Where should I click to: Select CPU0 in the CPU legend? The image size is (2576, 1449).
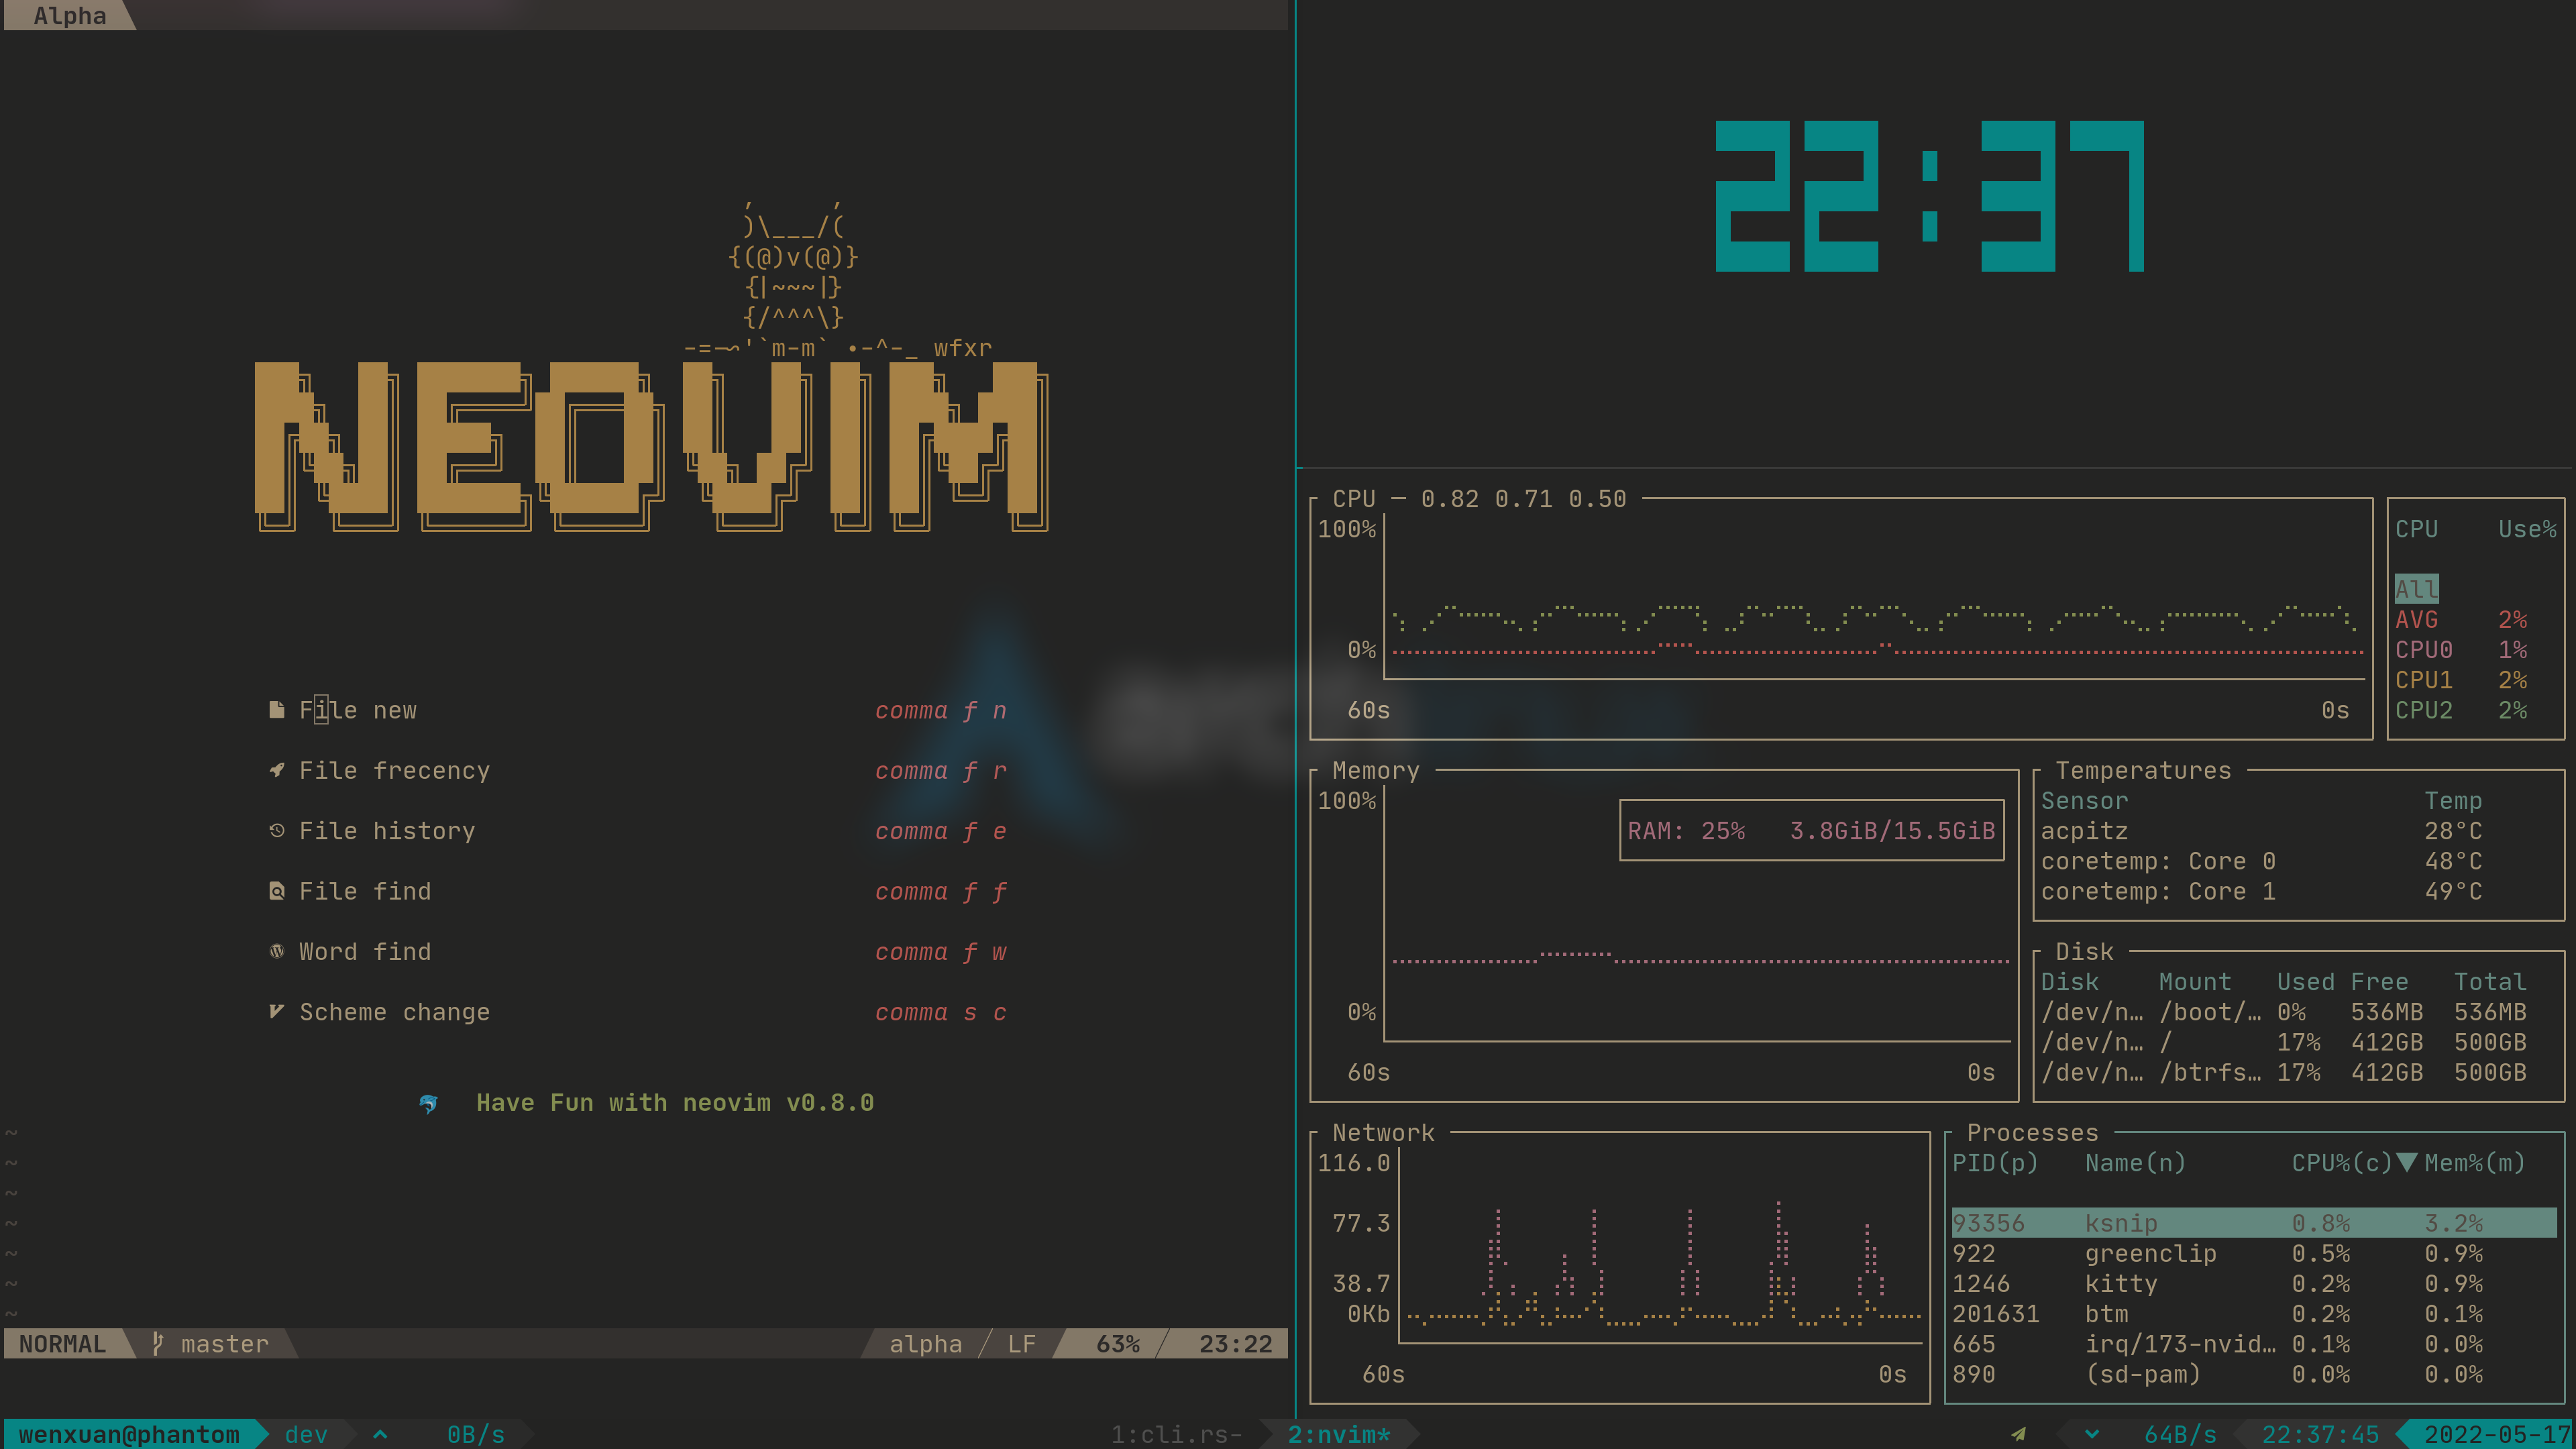point(2423,650)
